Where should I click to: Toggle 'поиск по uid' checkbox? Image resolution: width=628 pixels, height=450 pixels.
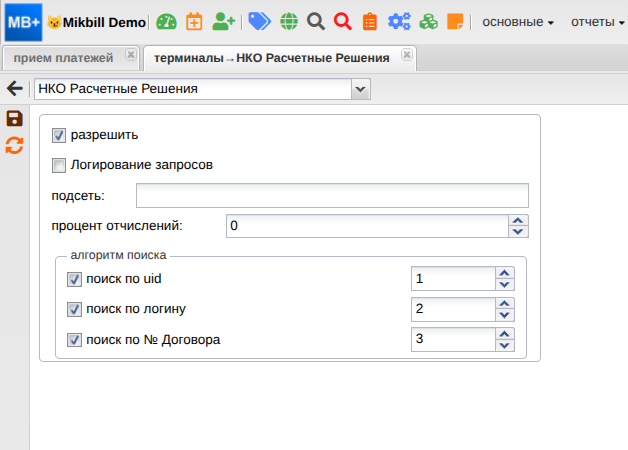point(74,279)
